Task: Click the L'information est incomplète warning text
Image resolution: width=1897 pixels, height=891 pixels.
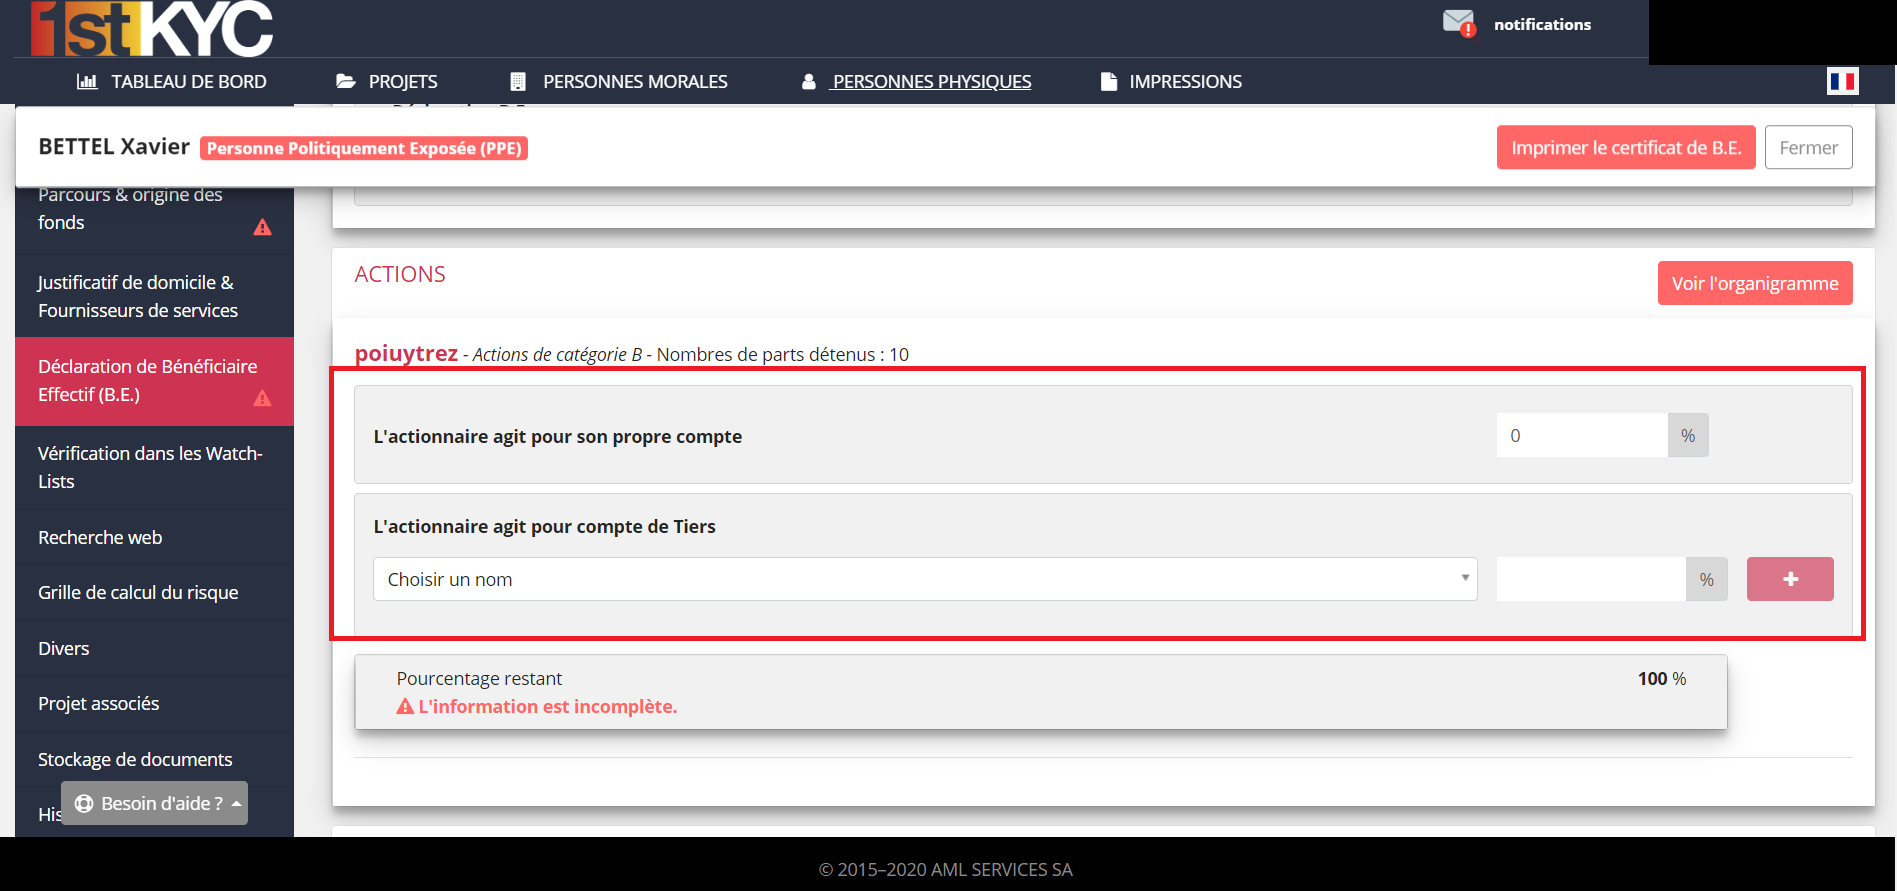Action: [x=547, y=706]
